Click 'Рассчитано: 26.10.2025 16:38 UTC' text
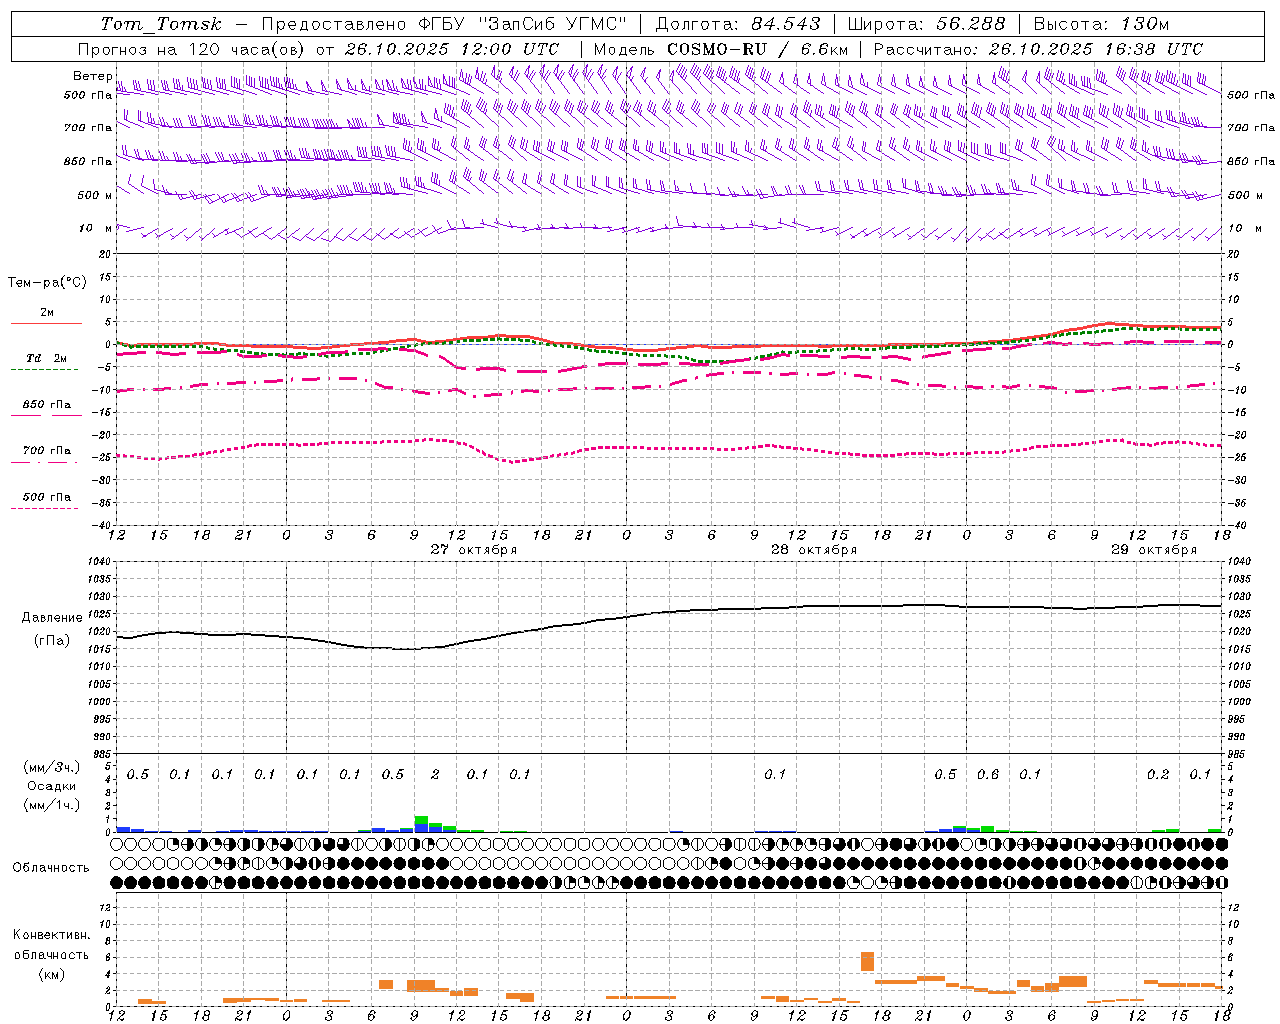Screen dimensions: 1280x1024 pyautogui.click(x=1038, y=49)
